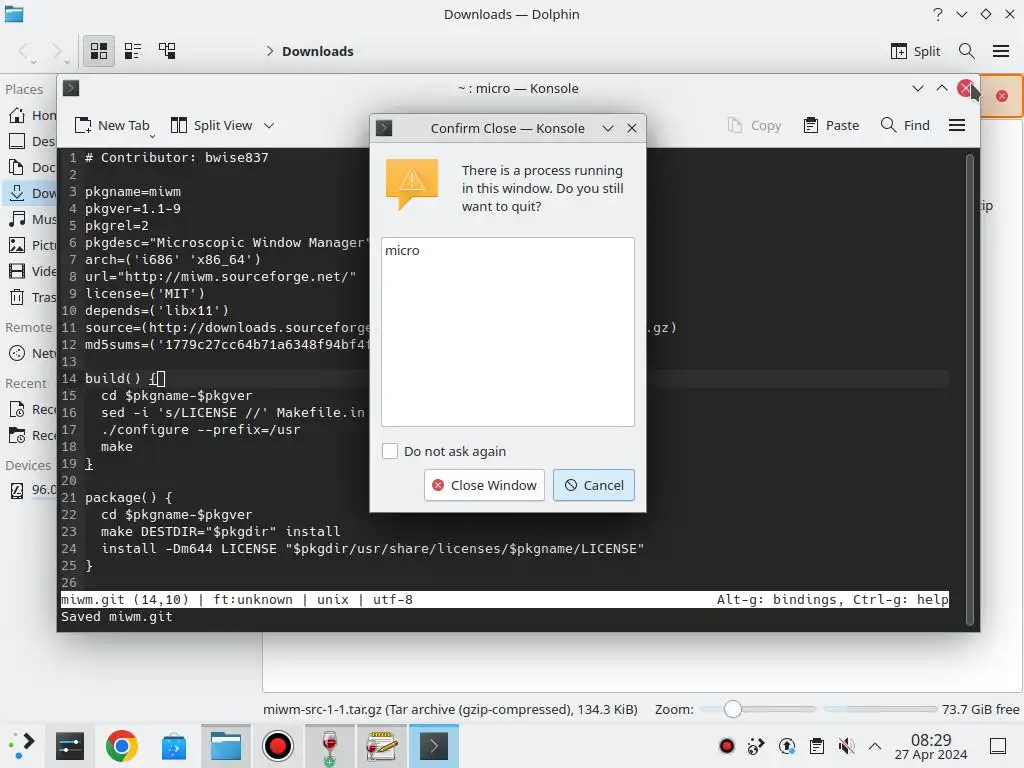Click the Confirm Close dialog minimize chevron
Screen dimensions: 1024x768
pyautogui.click(x=608, y=129)
